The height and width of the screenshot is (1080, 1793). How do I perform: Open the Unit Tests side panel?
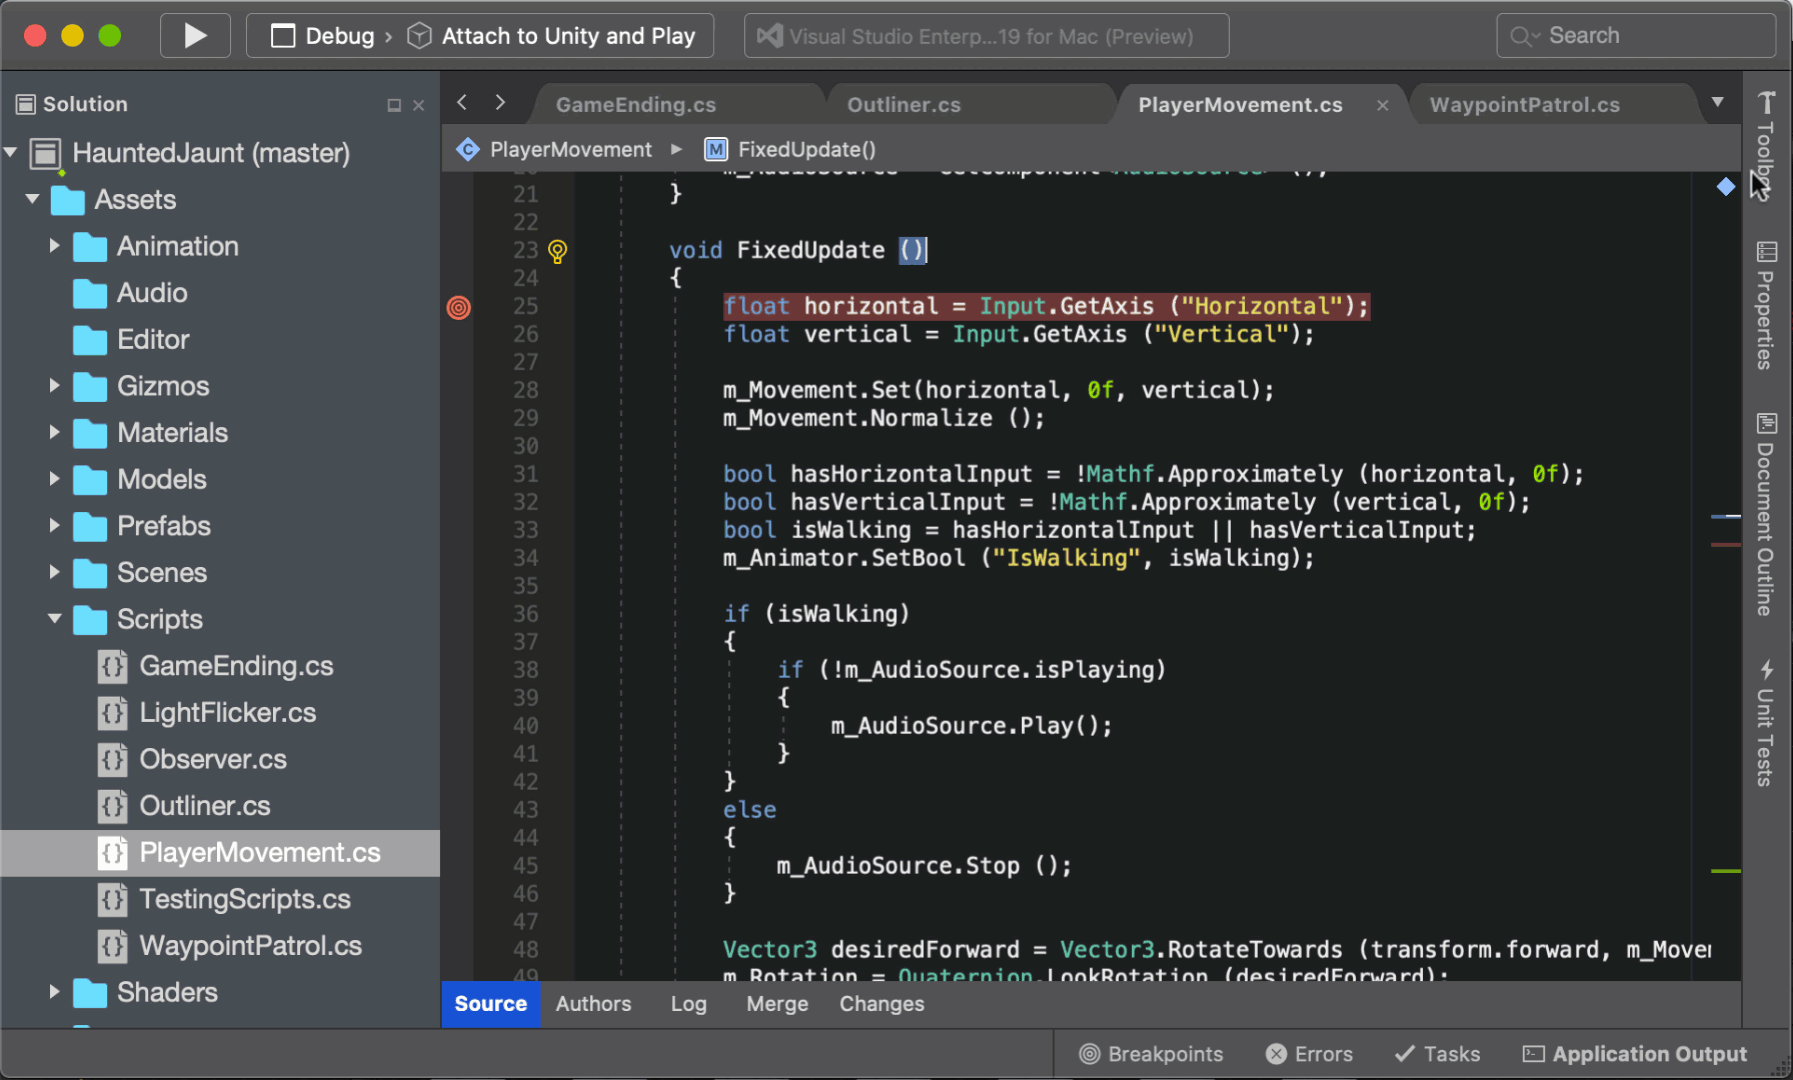click(x=1766, y=723)
